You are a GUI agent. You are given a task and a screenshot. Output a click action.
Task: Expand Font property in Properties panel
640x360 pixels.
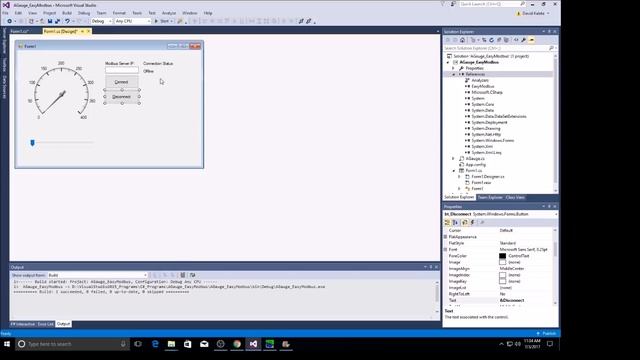[x=445, y=249]
